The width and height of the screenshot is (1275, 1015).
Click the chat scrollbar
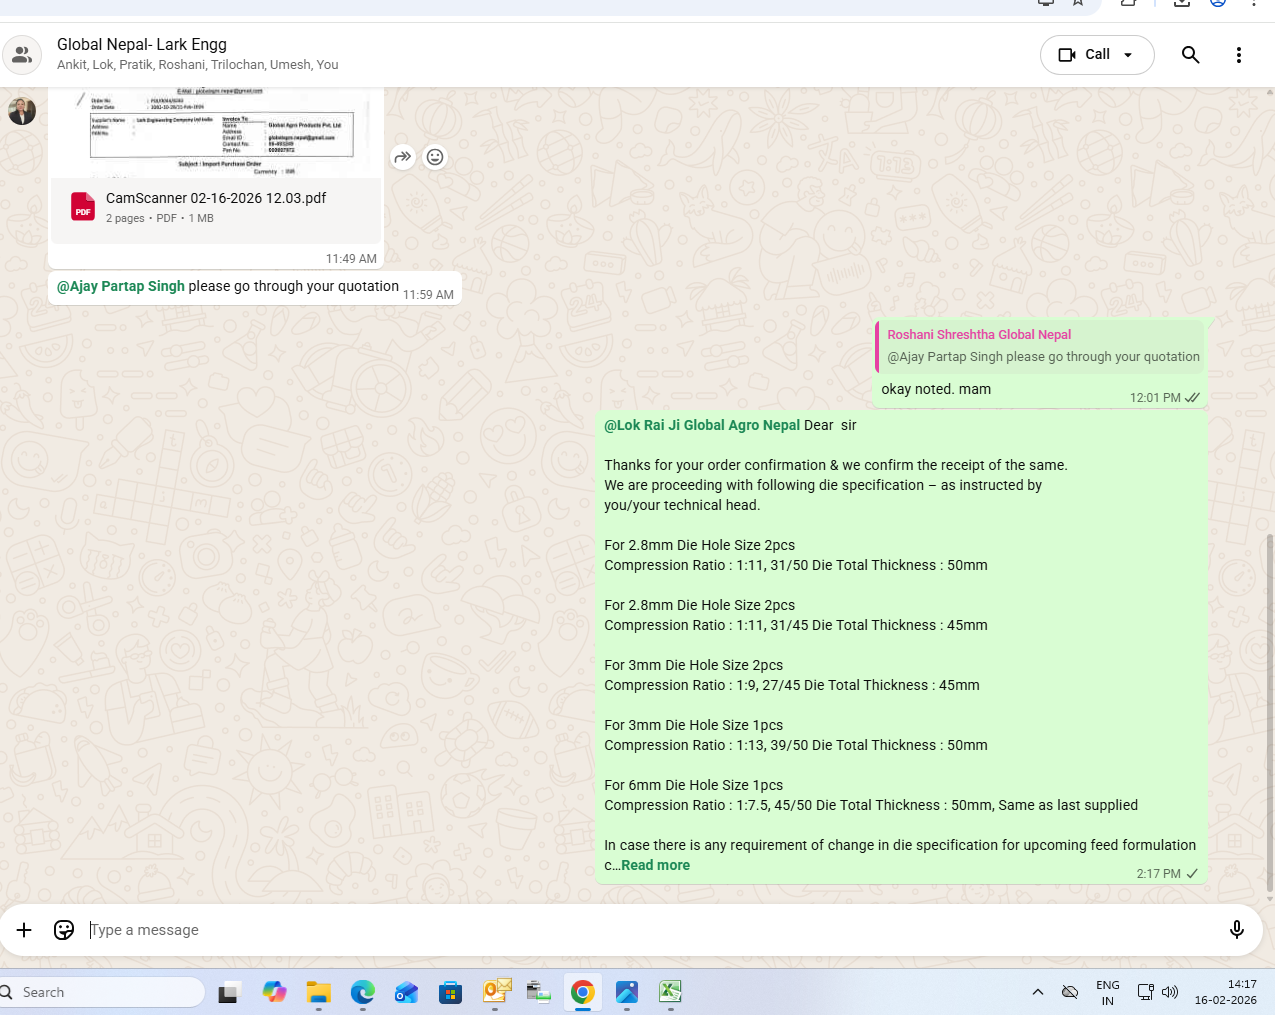point(1270,700)
